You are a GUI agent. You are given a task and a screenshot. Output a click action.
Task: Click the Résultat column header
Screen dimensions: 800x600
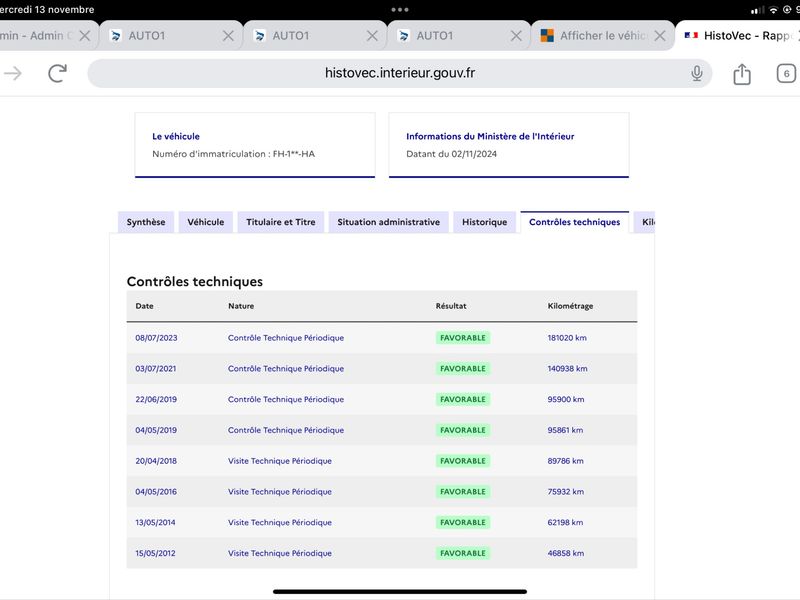click(451, 306)
